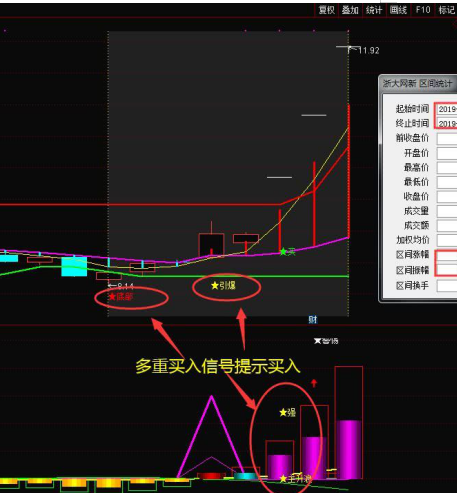The height and width of the screenshot is (493, 457).
Task: Click the blue 财 finance marker
Action: point(312,320)
